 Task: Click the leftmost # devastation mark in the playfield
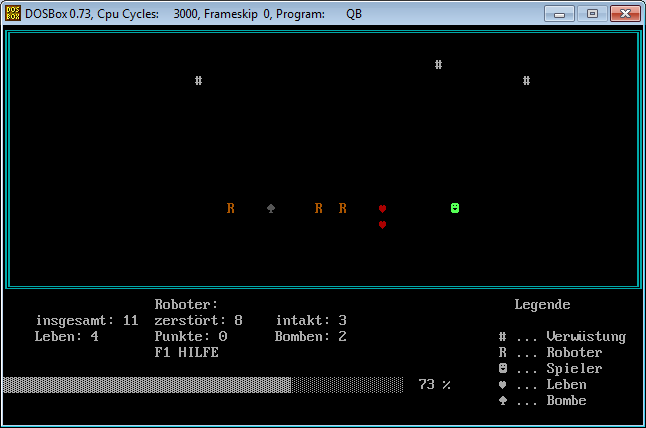click(x=199, y=80)
